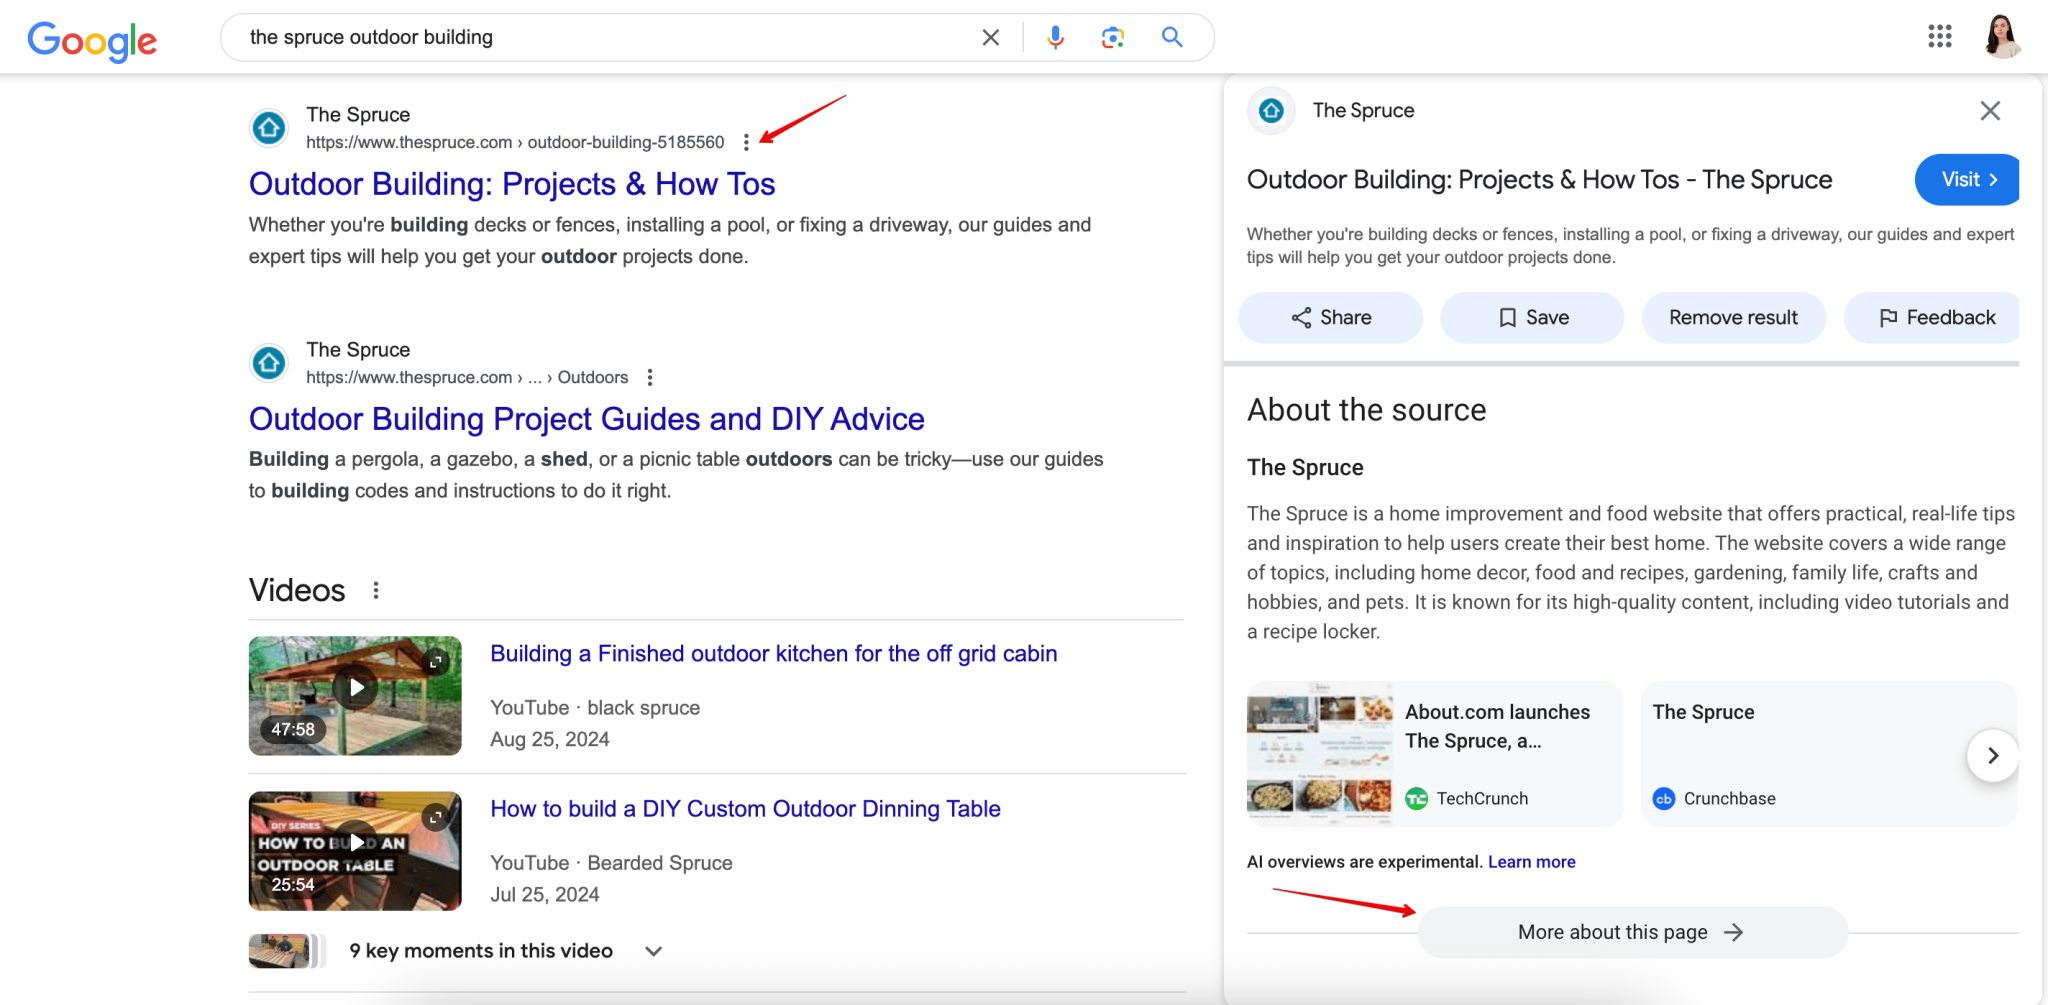Expand the 9 key moments chevron
Screen dimensions: 2048x1005
[652, 951]
